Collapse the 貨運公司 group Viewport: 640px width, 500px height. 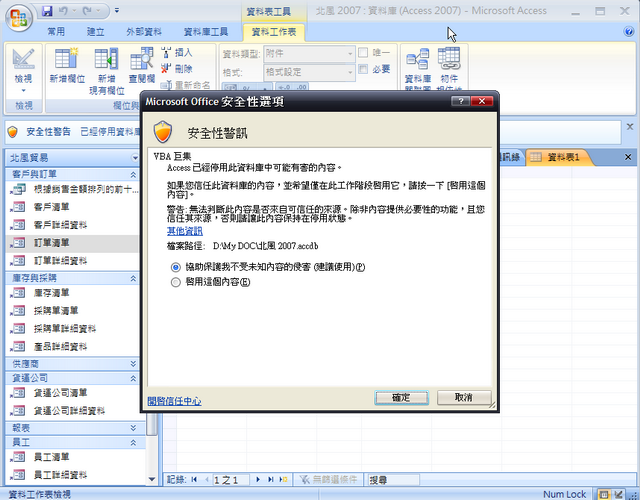(x=133, y=378)
